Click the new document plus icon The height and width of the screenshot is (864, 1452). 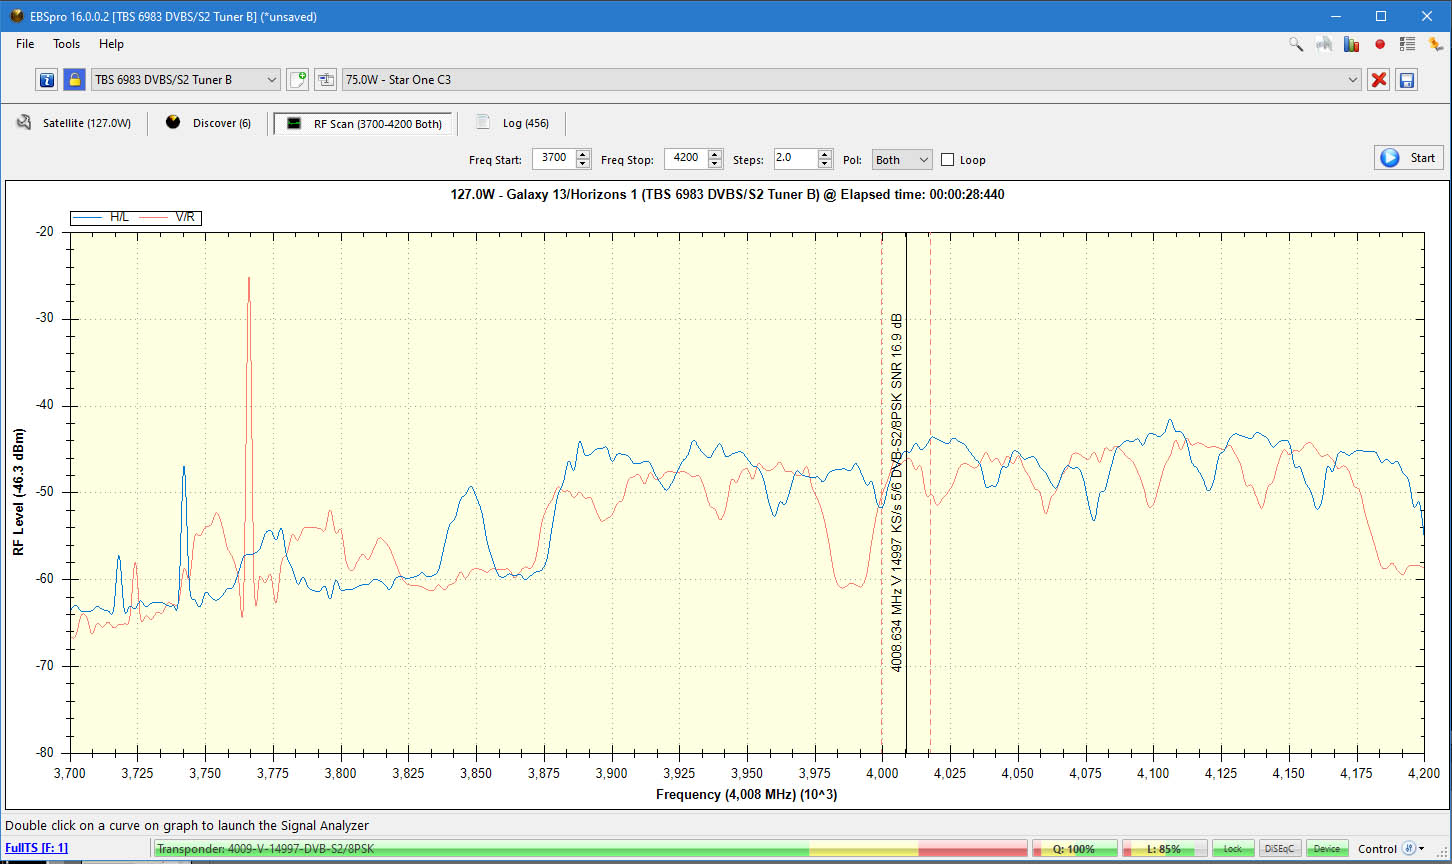[297, 80]
